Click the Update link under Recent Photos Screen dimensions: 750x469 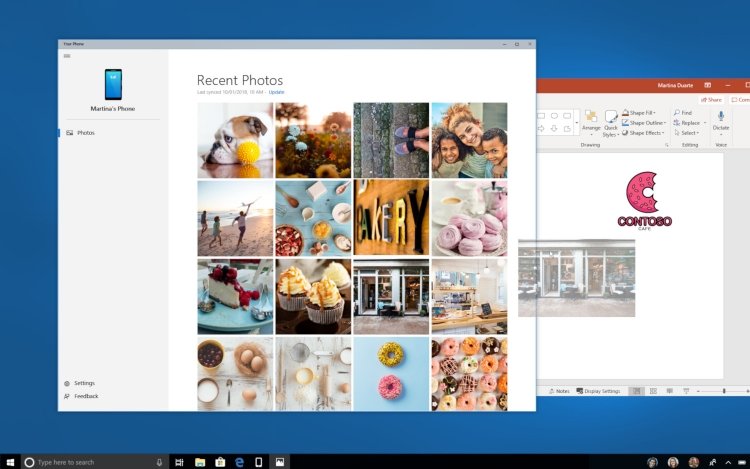click(276, 92)
